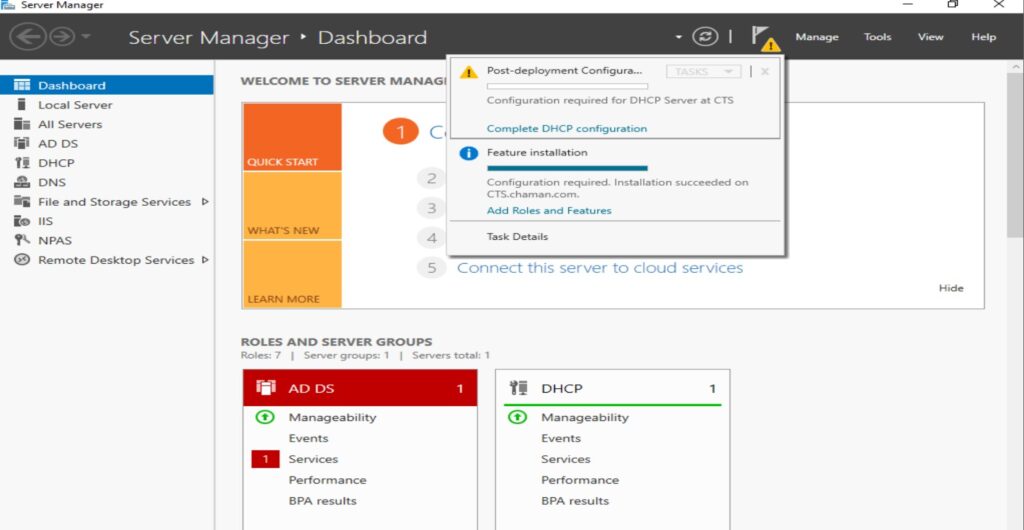Open the View menu

tap(930, 37)
